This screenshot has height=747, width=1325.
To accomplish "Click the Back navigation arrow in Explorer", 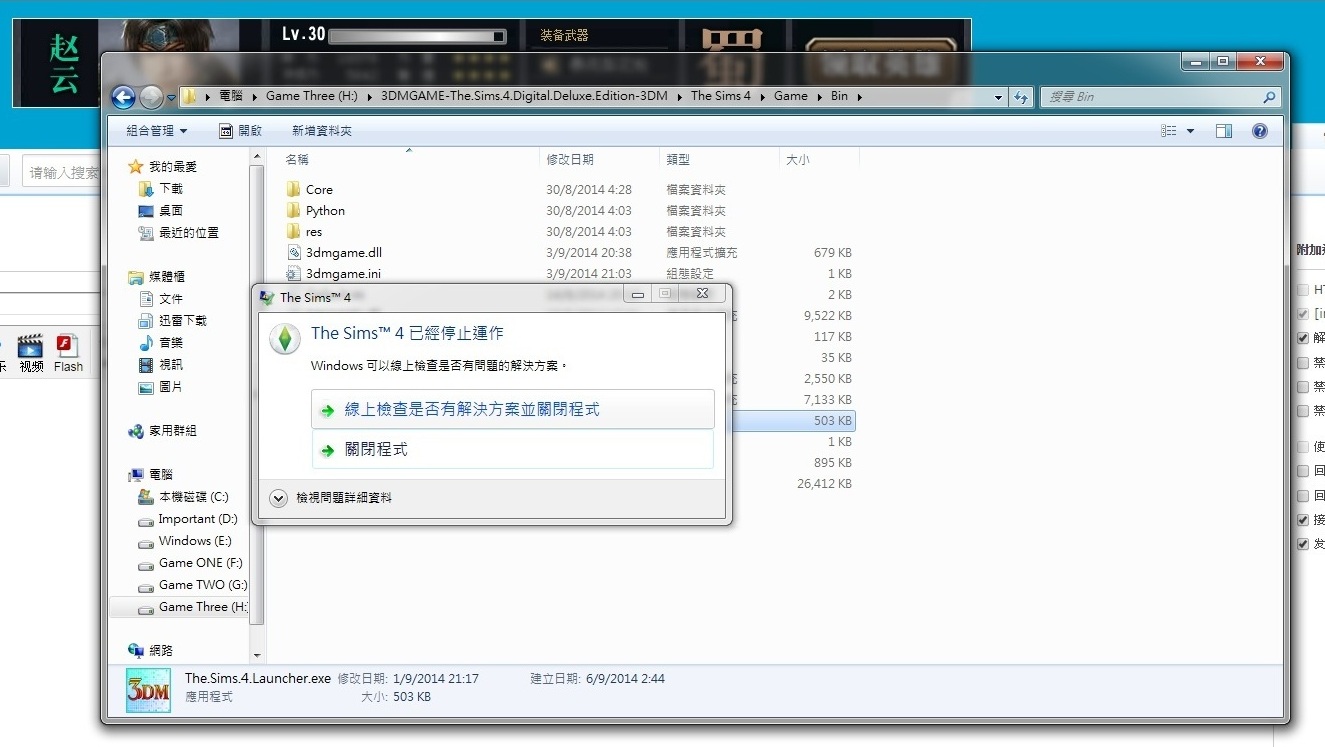I will tap(123, 97).
